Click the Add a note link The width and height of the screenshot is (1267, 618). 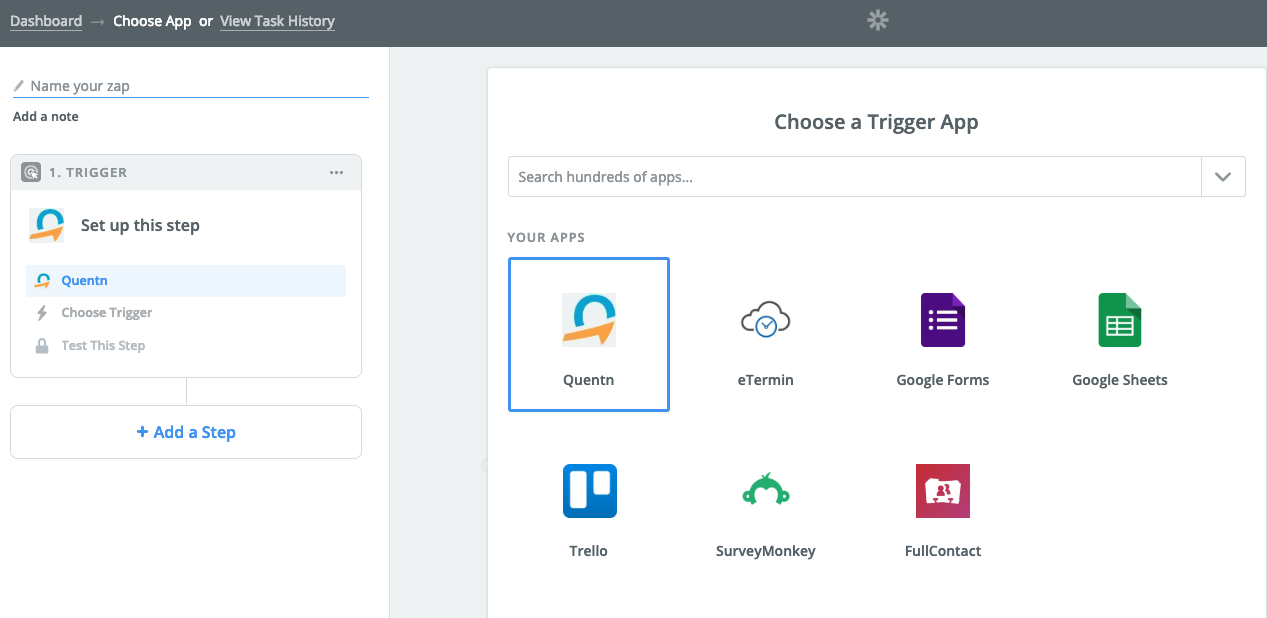pos(46,117)
